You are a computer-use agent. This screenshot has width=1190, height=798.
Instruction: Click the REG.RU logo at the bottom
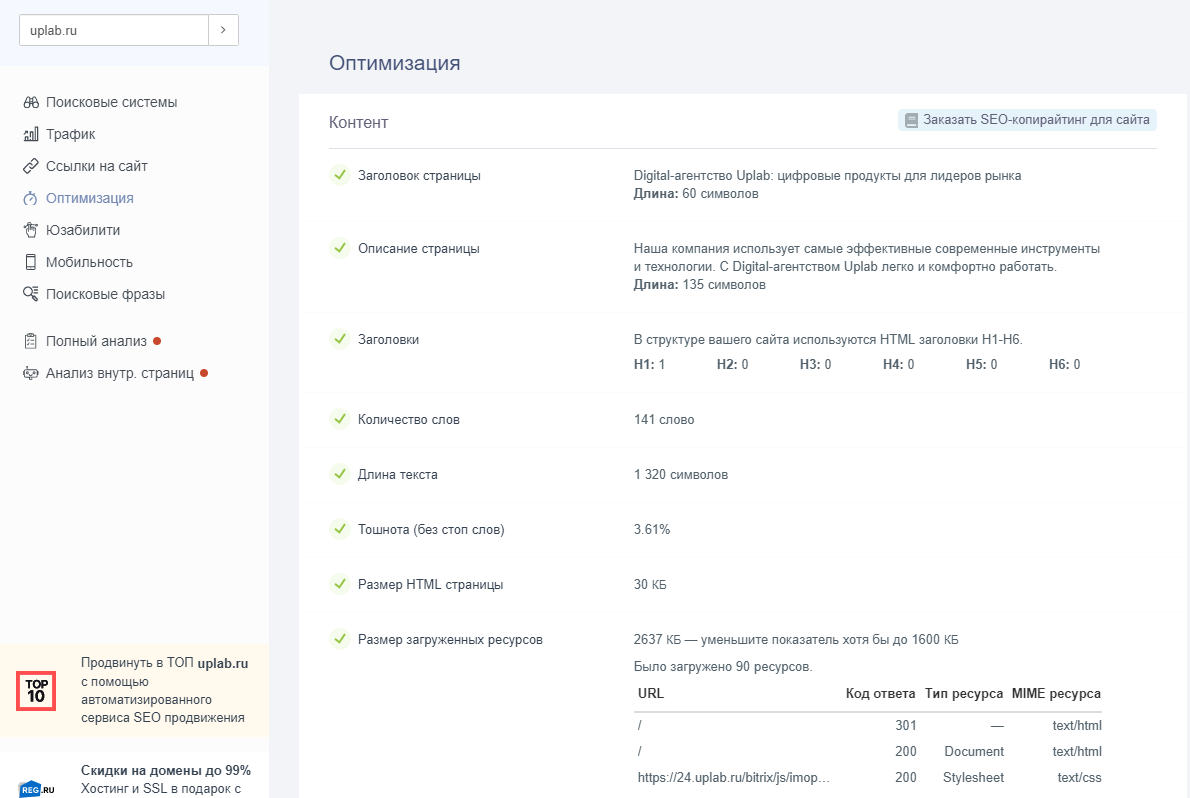tap(33, 789)
